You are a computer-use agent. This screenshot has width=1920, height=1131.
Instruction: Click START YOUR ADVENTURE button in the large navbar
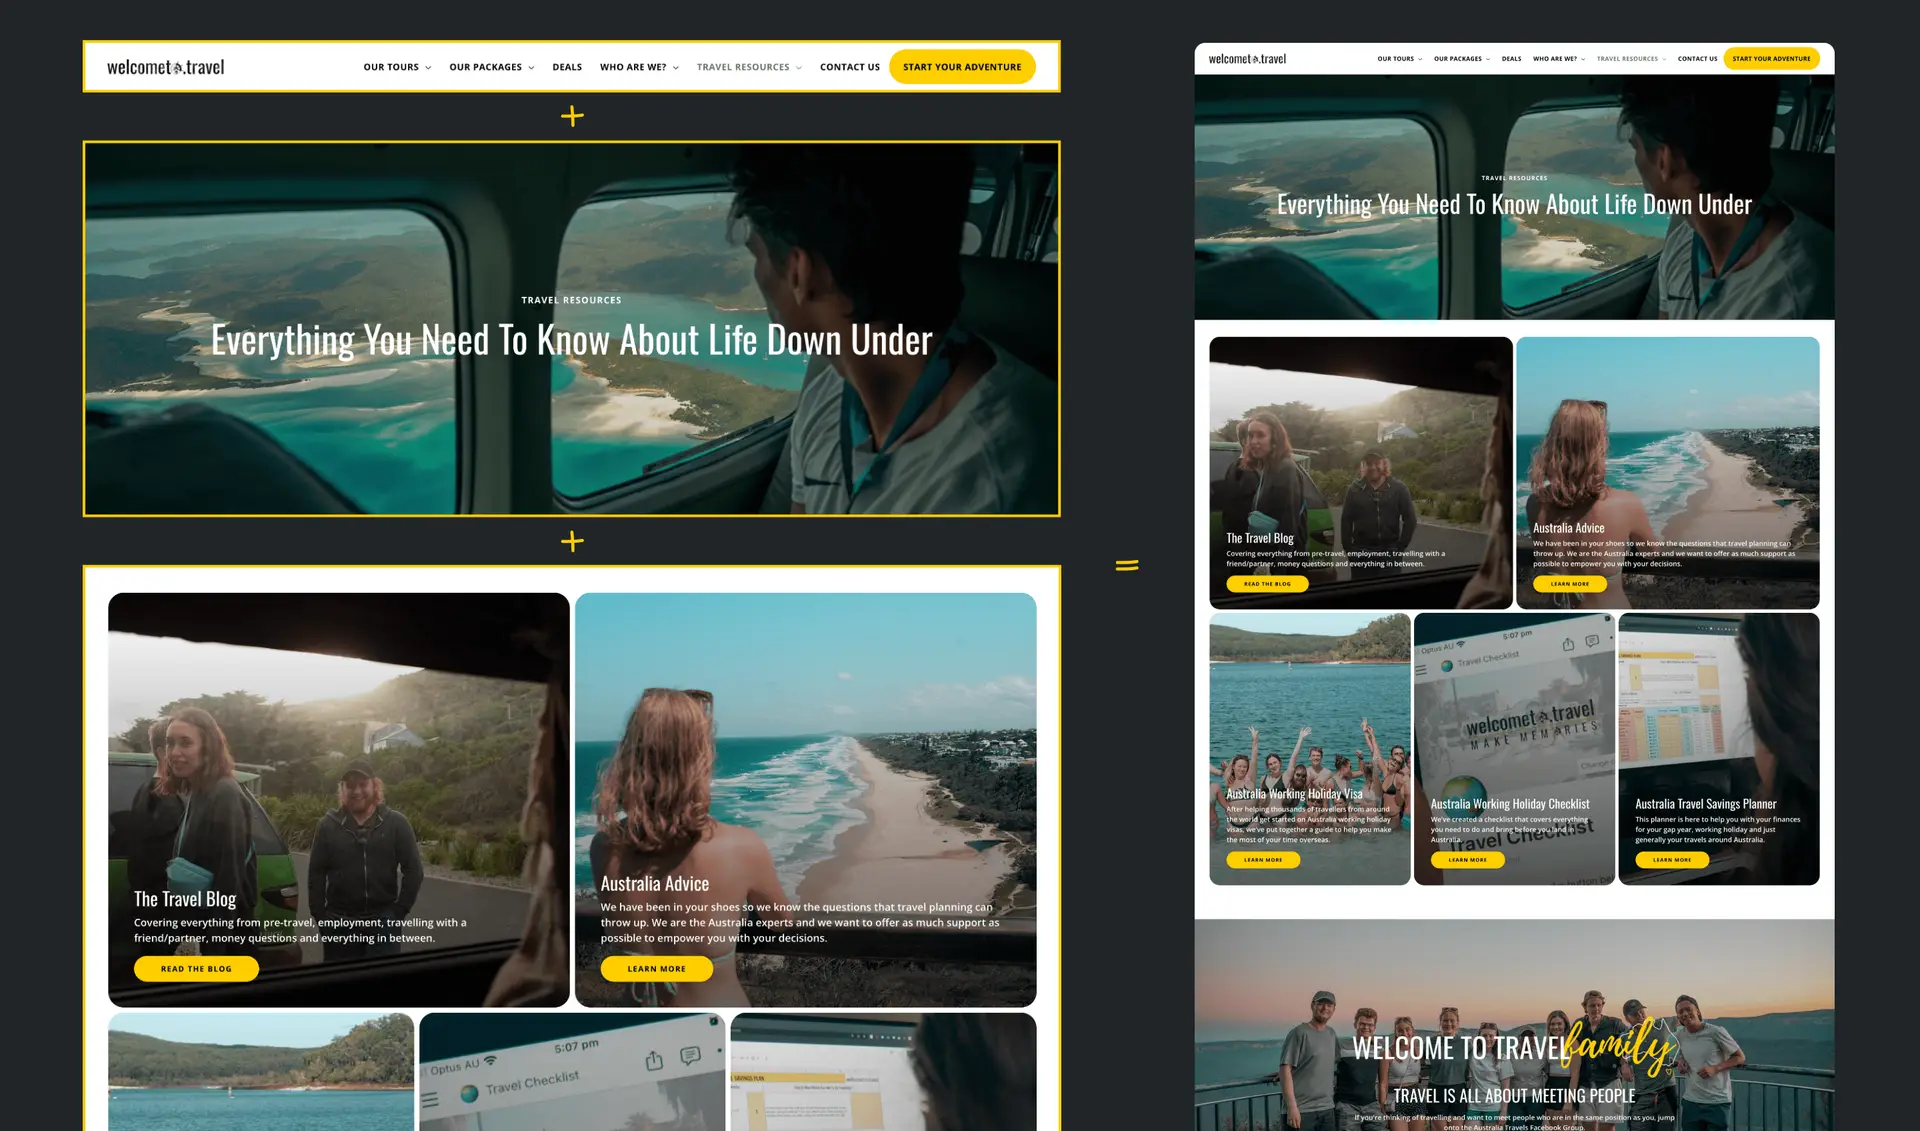tap(962, 67)
